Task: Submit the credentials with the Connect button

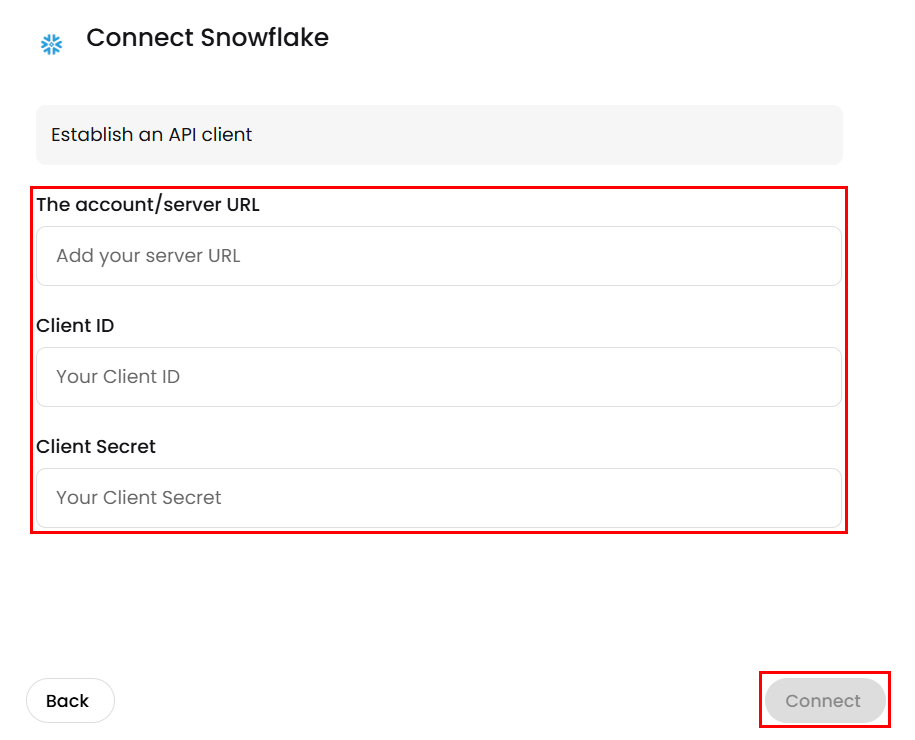Action: pos(824,701)
